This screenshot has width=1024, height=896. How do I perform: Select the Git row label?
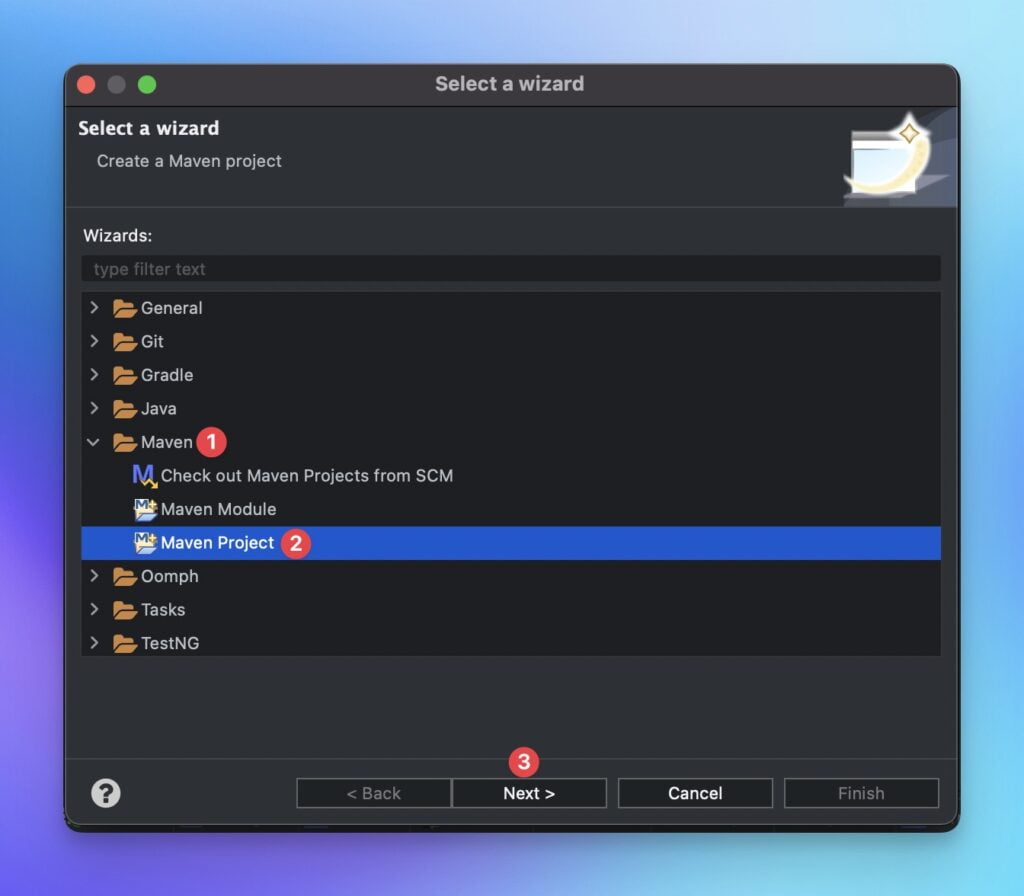[152, 342]
